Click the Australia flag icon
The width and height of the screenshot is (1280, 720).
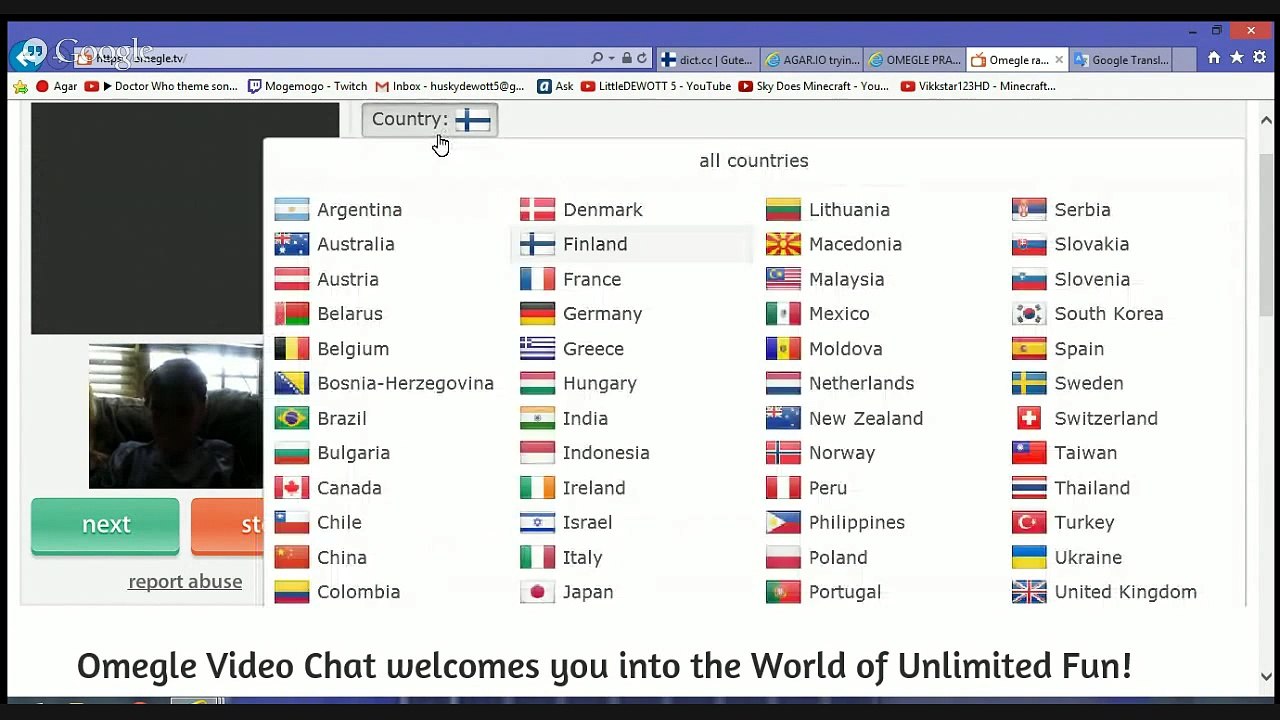(x=292, y=244)
